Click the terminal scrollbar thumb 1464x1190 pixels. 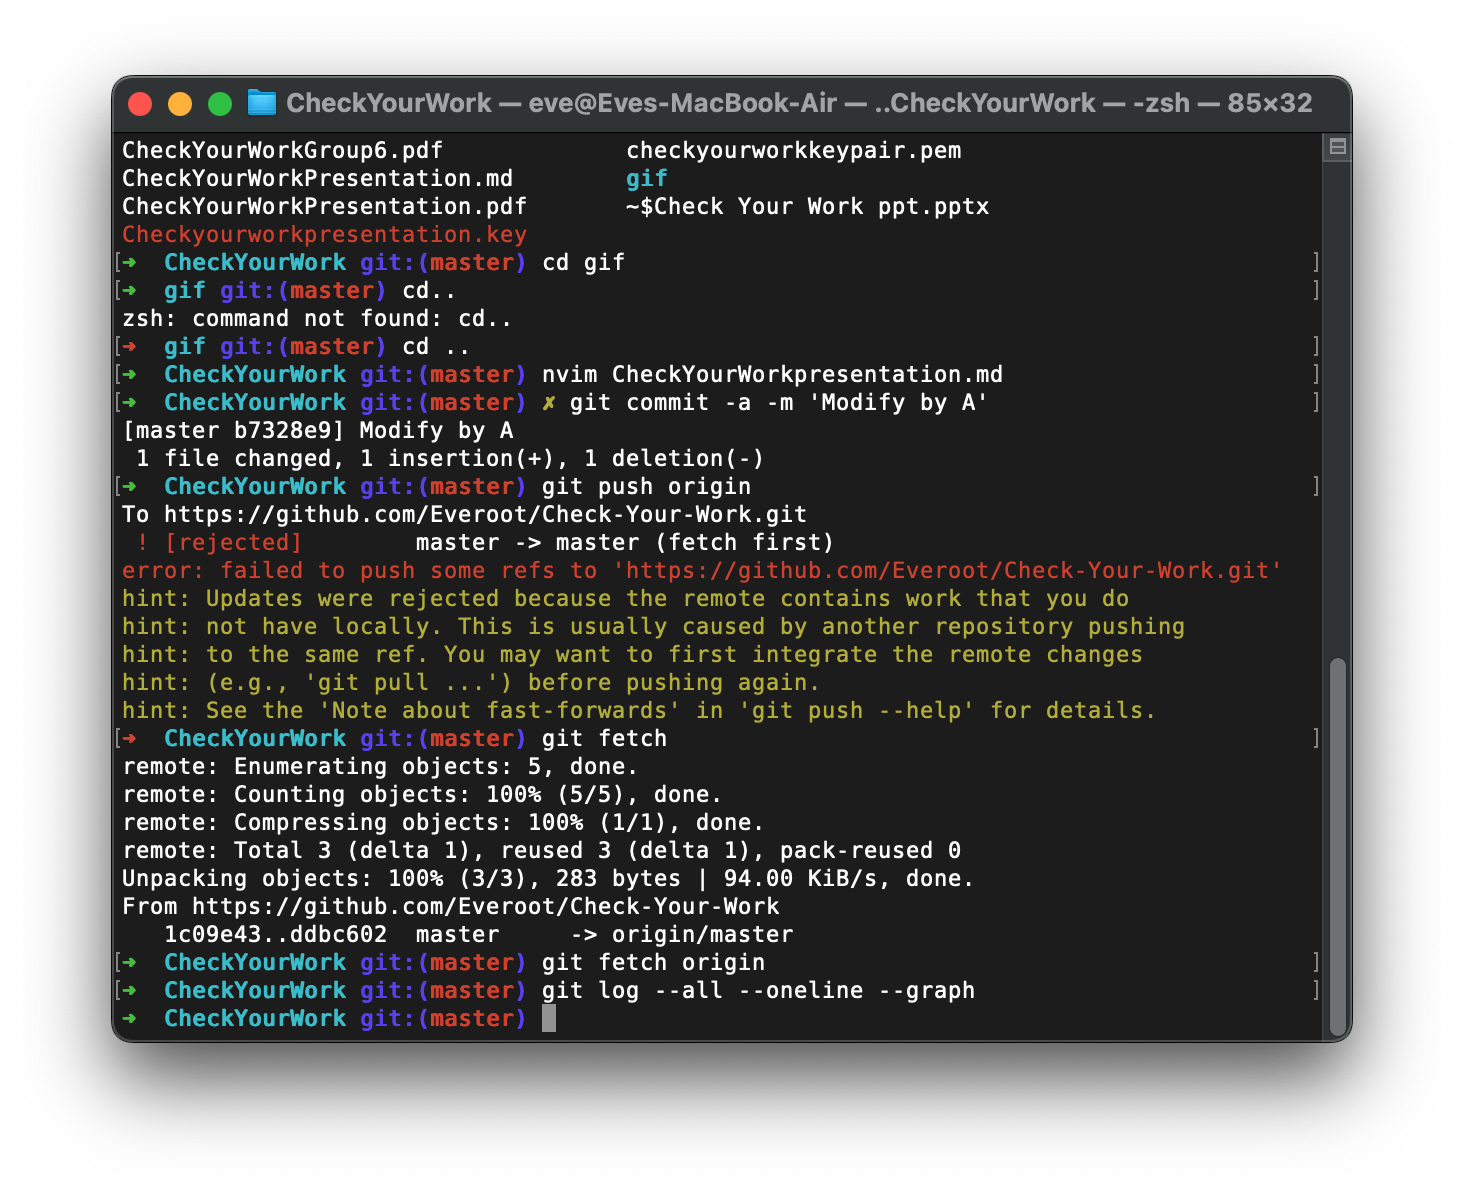coord(1337,847)
